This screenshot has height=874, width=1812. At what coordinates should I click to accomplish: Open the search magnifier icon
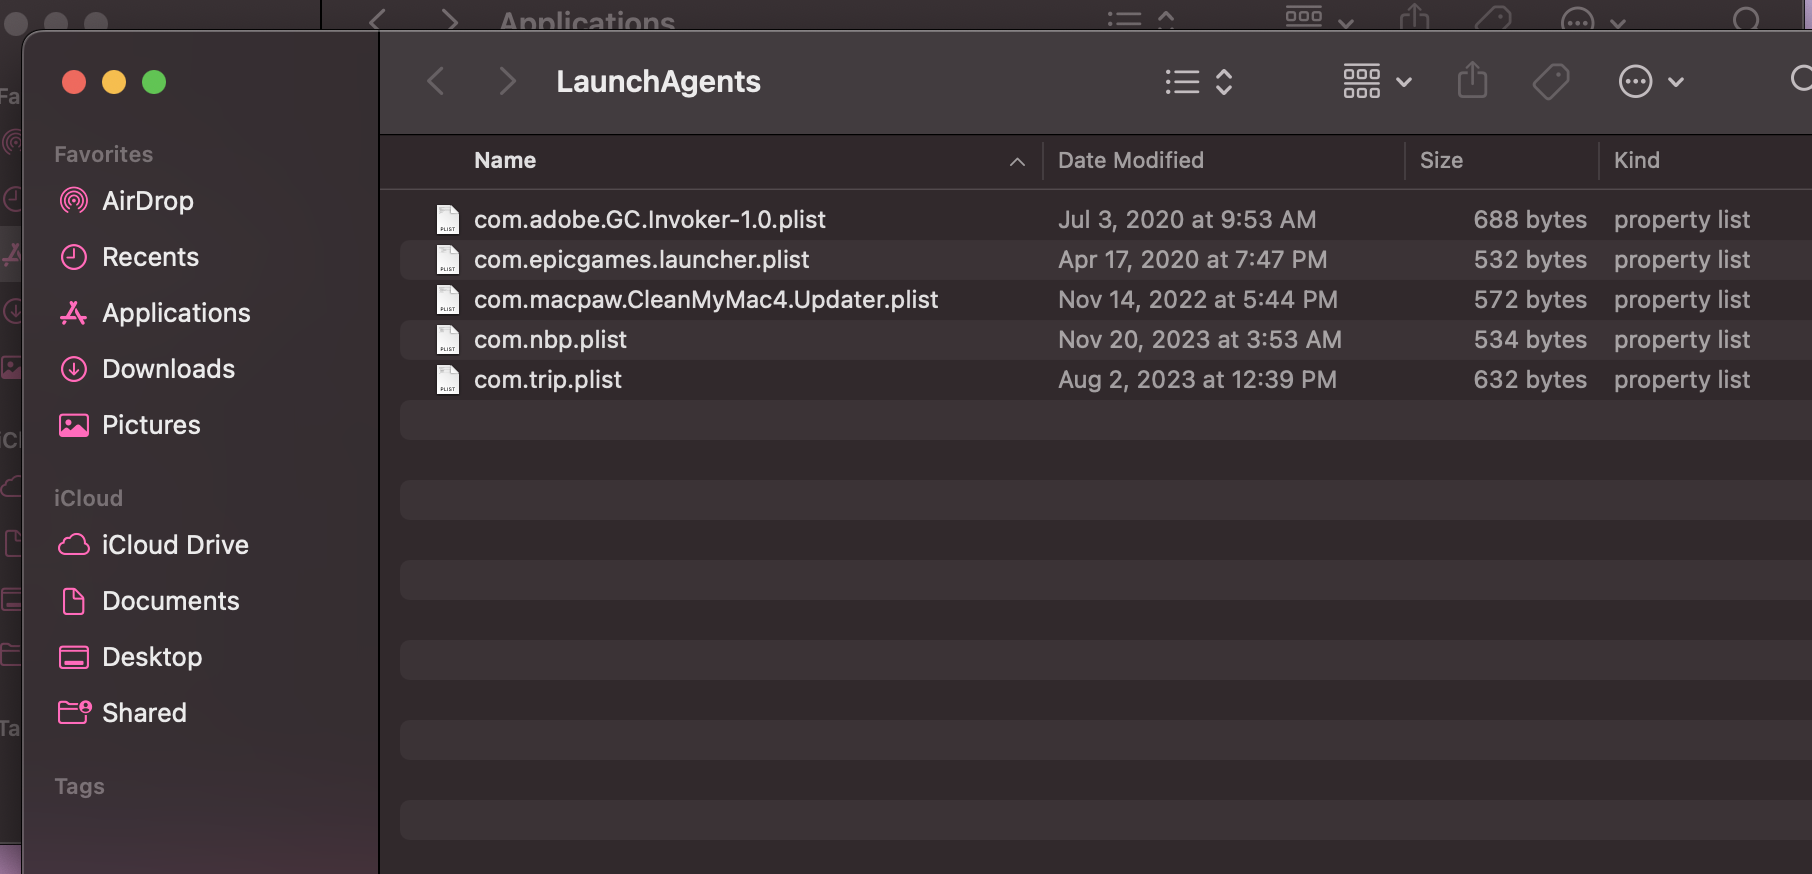click(1800, 79)
